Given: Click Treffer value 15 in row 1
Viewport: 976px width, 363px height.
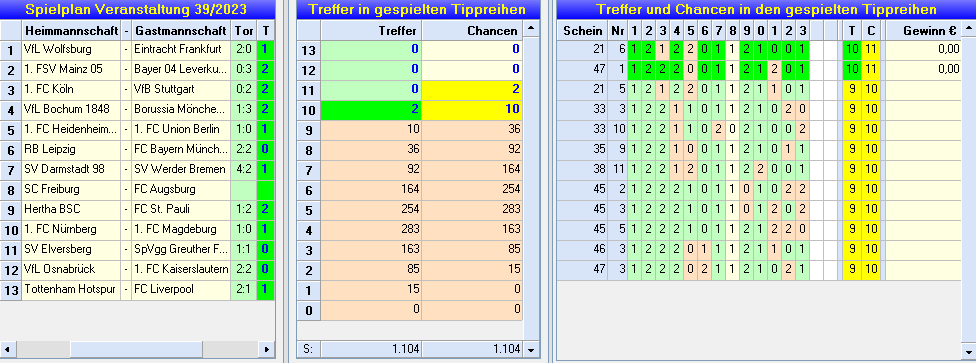Looking at the screenshot, I should point(371,290).
